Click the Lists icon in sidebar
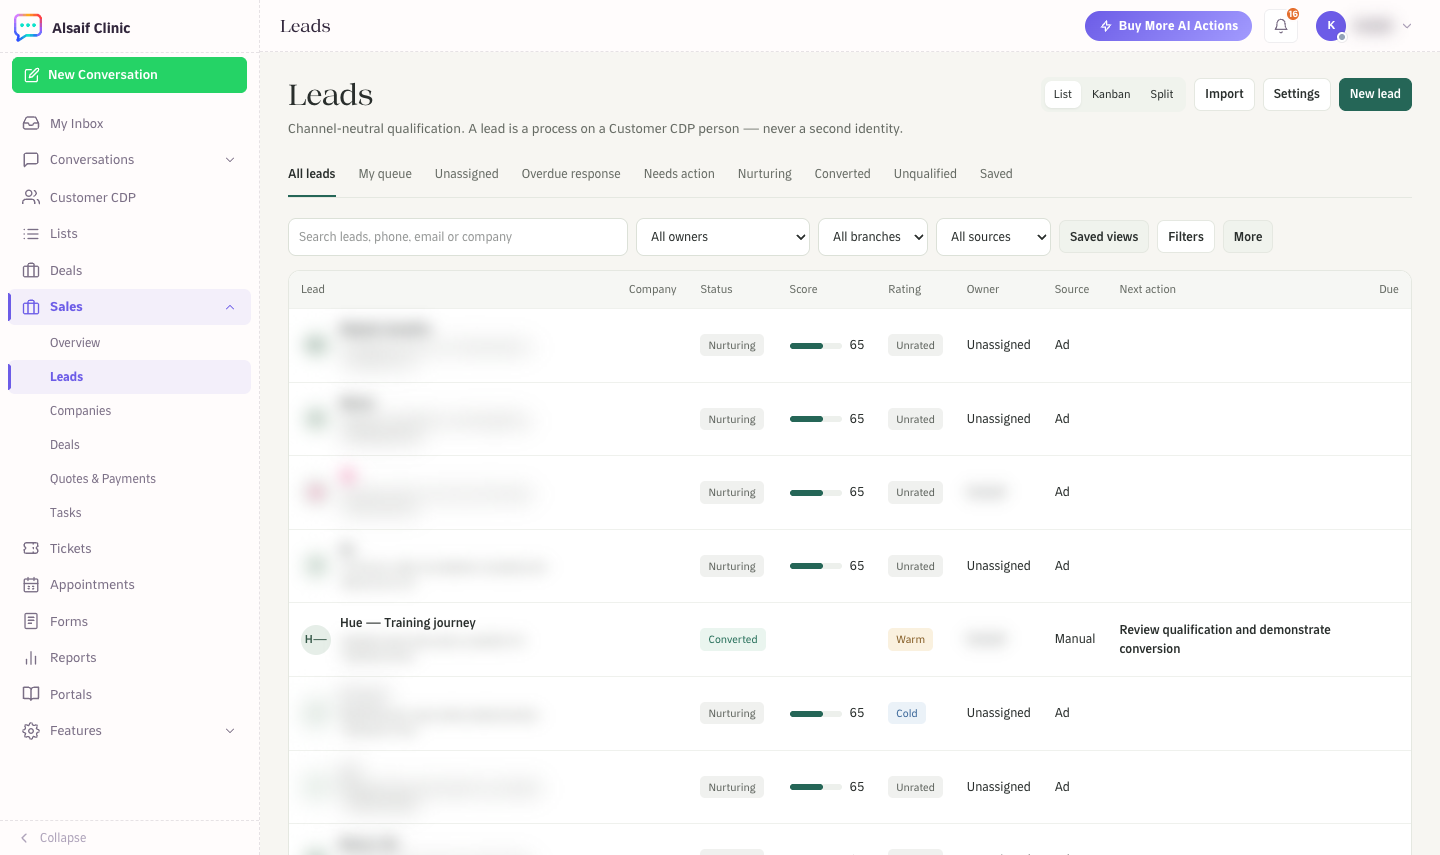Image resolution: width=1440 pixels, height=855 pixels. tap(31, 234)
